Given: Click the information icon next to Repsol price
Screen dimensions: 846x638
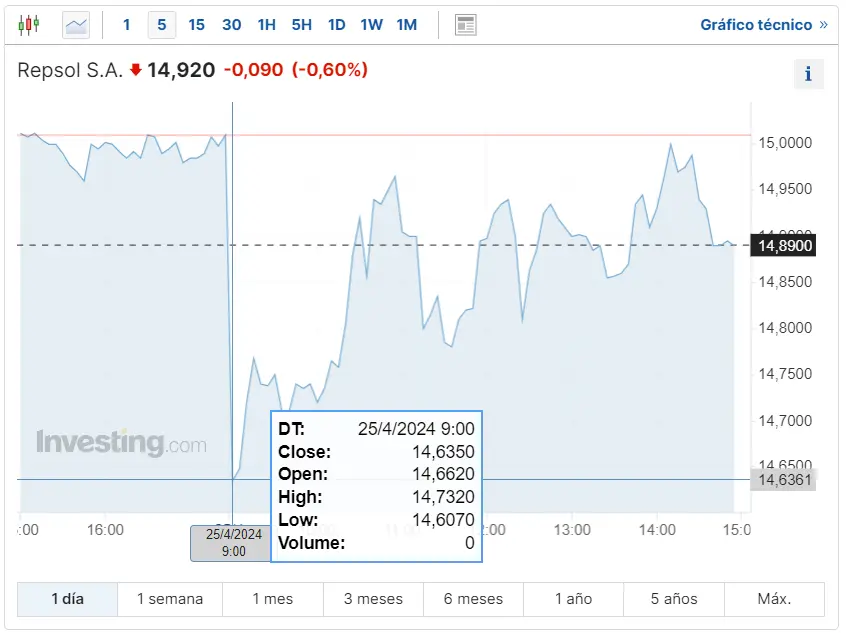Looking at the screenshot, I should 809,73.
